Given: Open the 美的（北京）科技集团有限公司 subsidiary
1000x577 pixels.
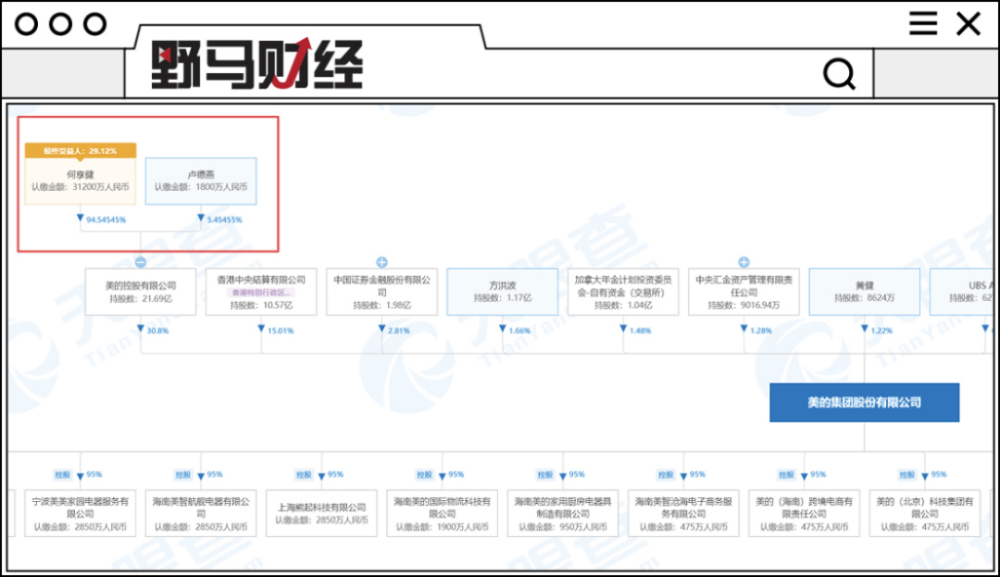Looking at the screenshot, I should coord(925,513).
